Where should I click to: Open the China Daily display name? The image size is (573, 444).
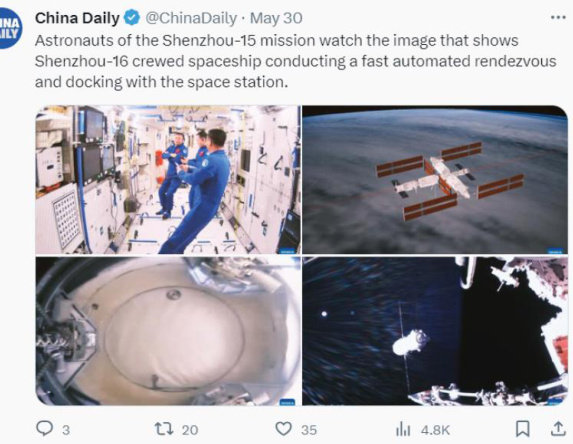[x=77, y=18]
